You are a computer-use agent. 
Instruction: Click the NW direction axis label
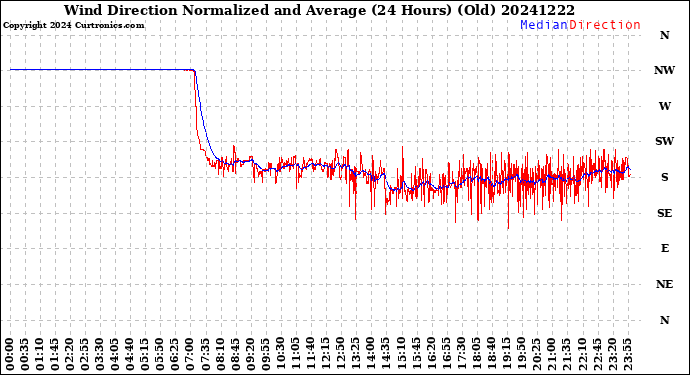664,70
